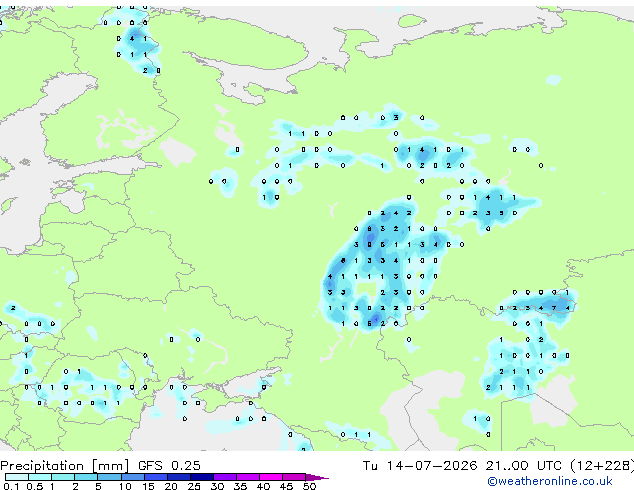Pick the 15–20 mm legend color swatch
This screenshot has width=634, height=490.
click(155, 477)
